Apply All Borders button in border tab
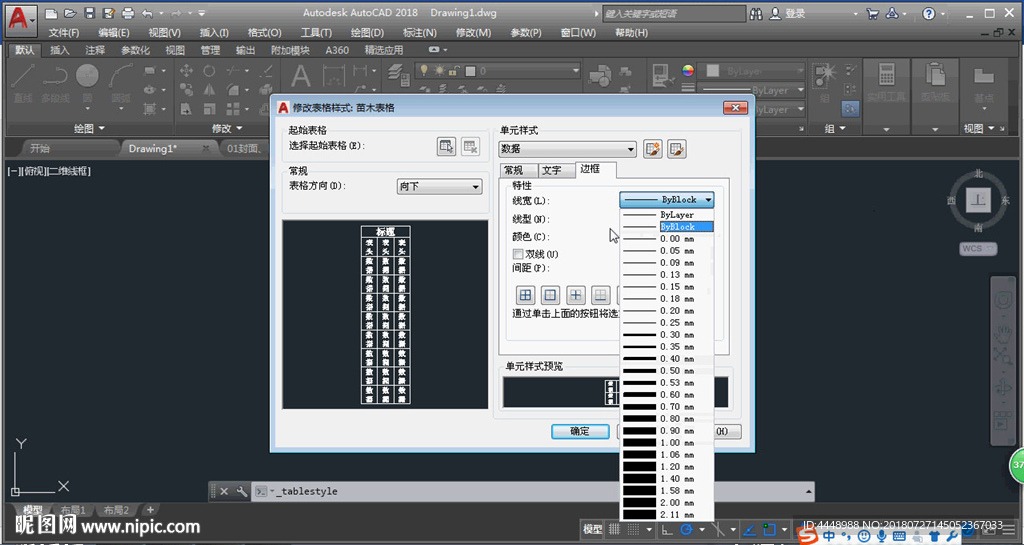This screenshot has height=545, width=1024. (x=525, y=295)
